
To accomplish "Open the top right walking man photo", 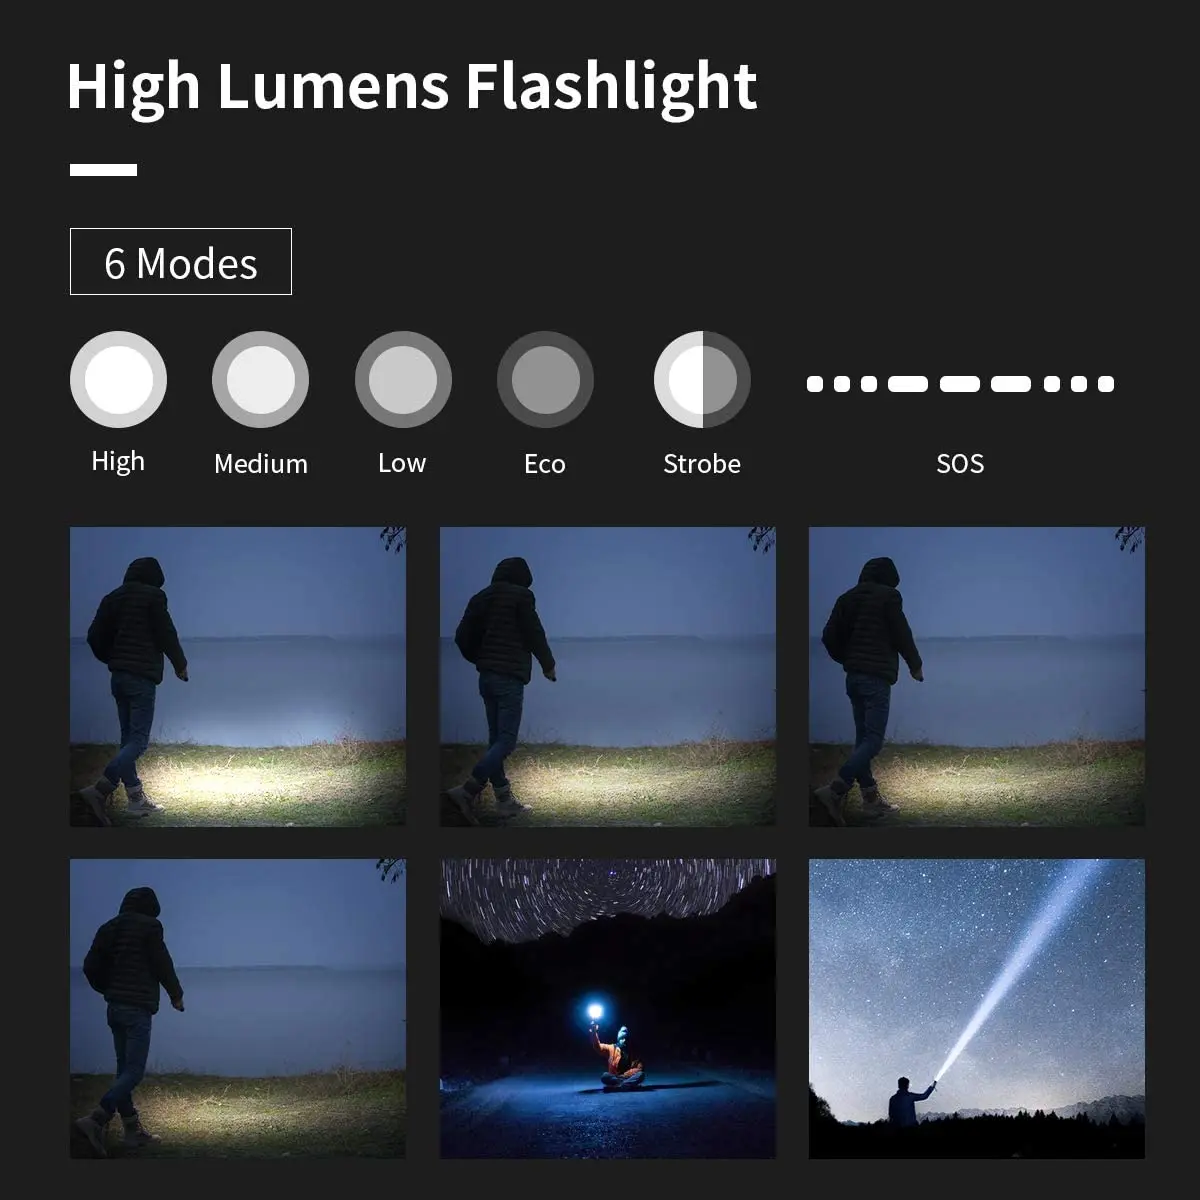I will click(x=977, y=677).
